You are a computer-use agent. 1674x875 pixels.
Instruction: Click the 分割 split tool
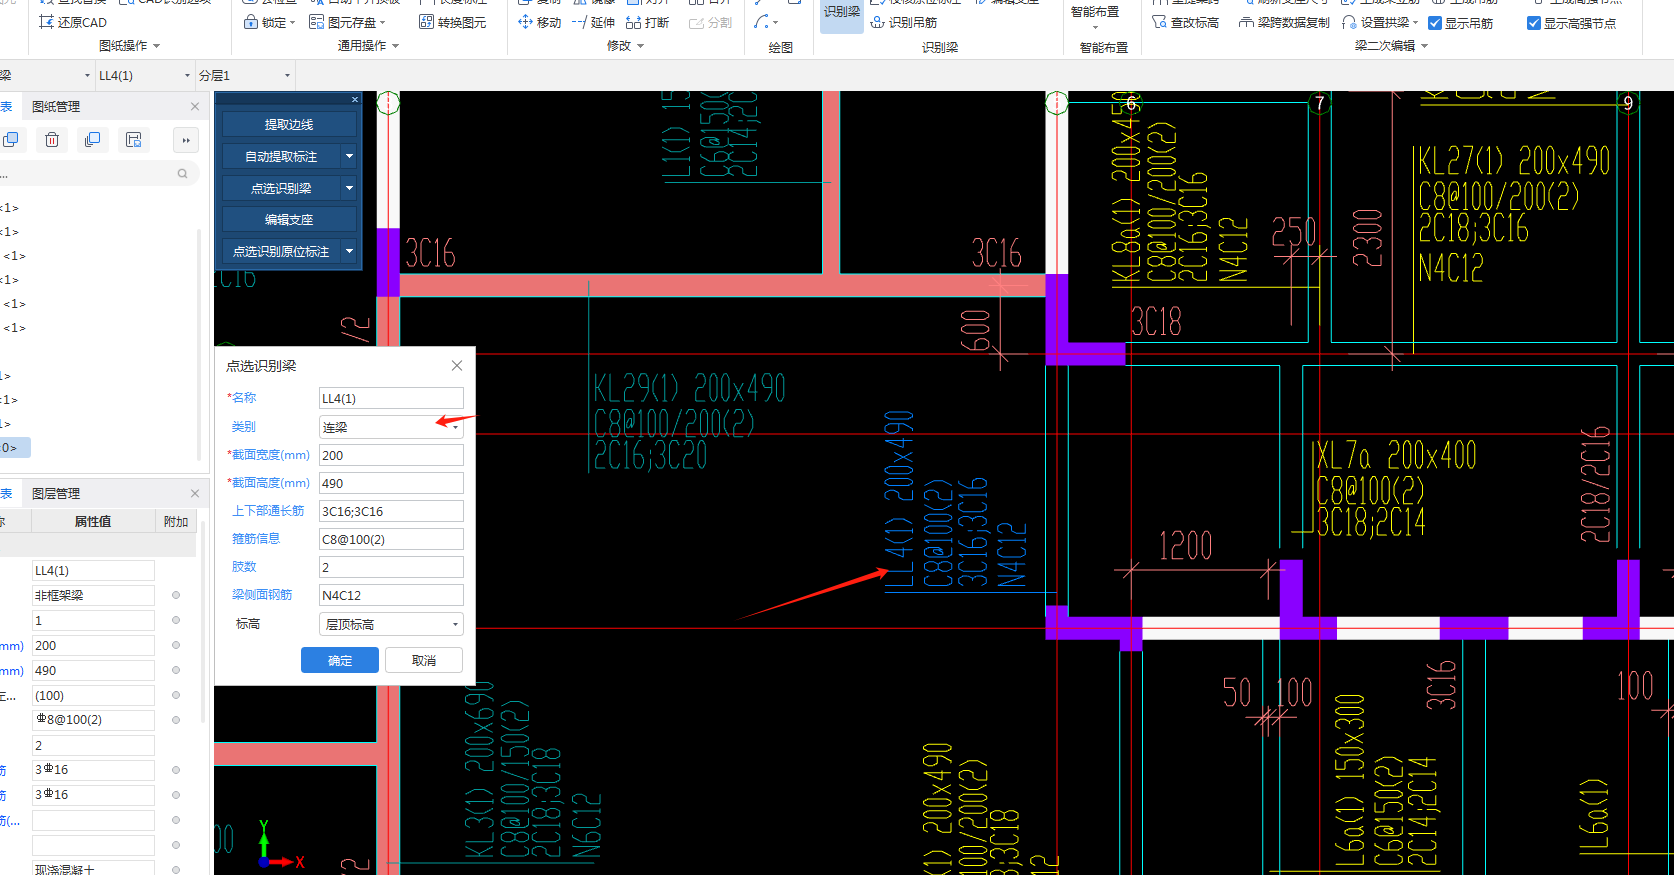(x=710, y=22)
